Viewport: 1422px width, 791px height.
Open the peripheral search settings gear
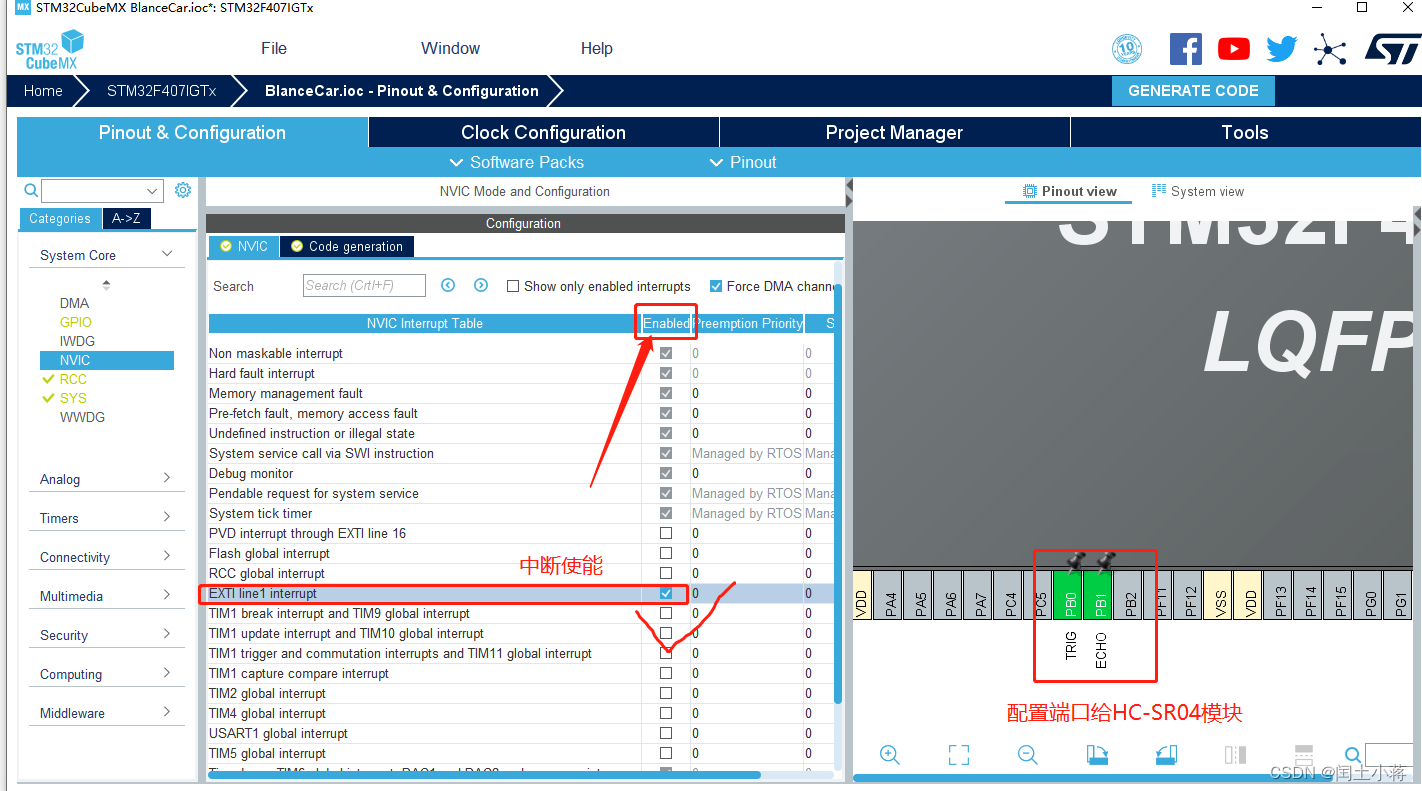183,190
